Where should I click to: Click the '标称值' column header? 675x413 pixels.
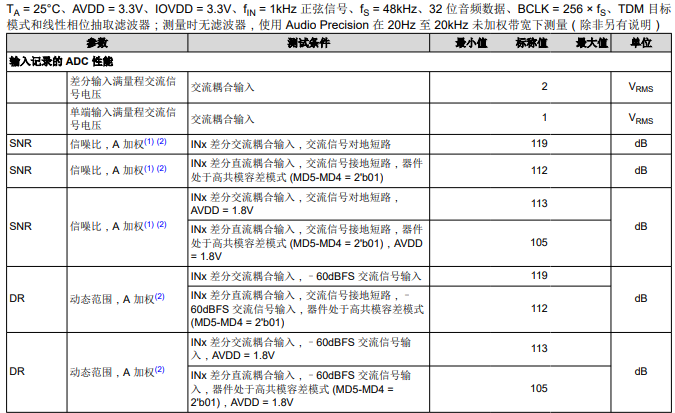click(532, 43)
